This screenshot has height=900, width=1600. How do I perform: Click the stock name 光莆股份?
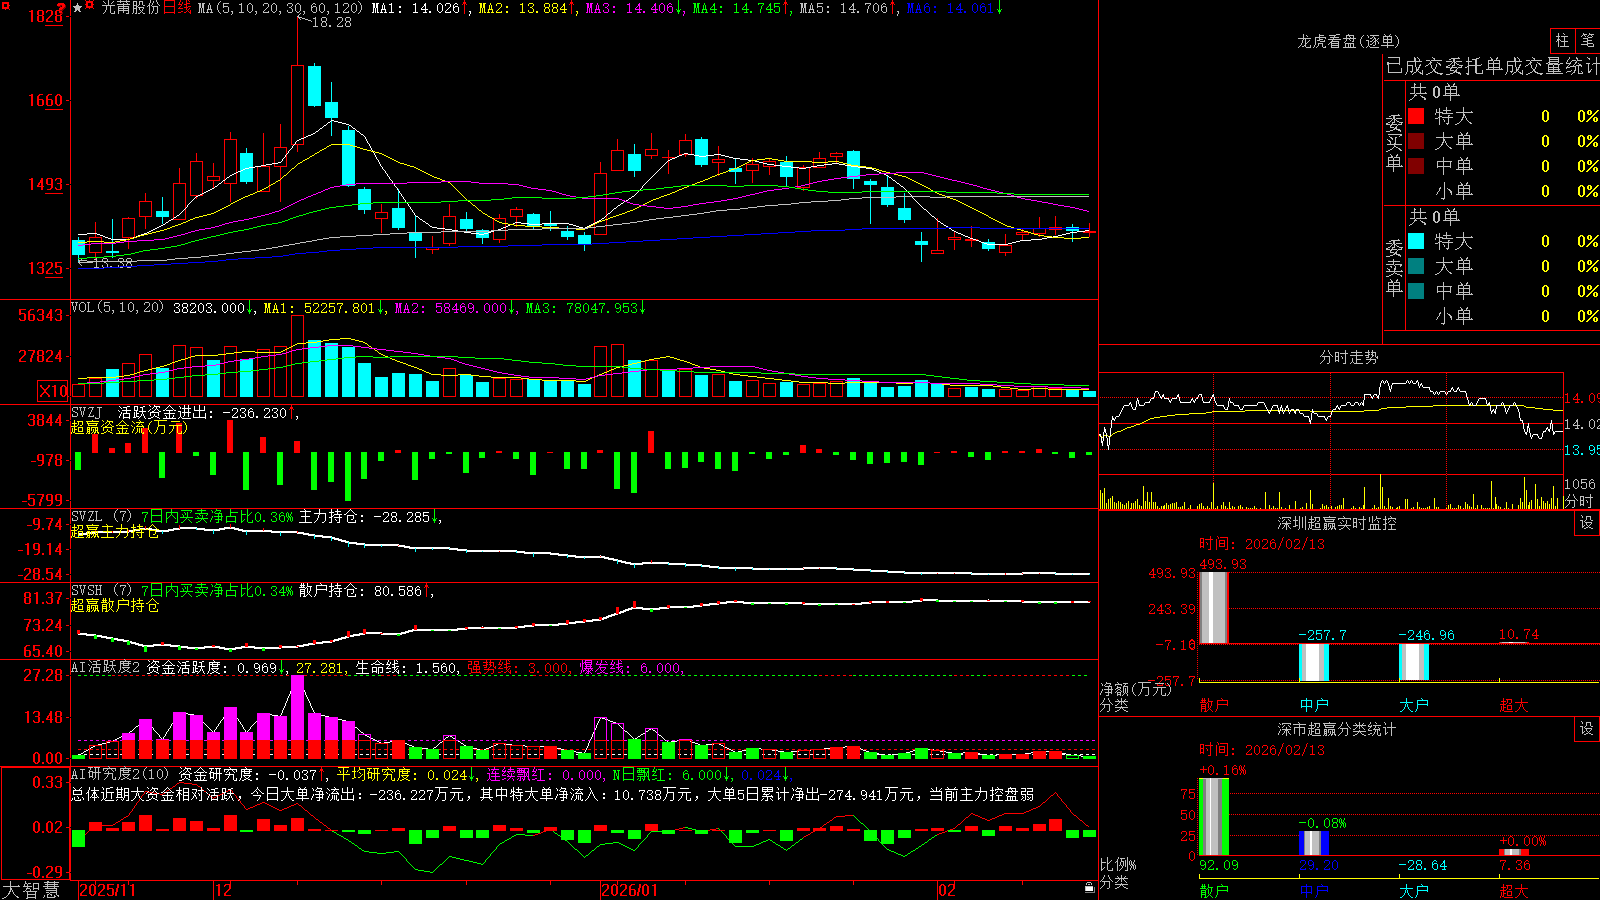coord(130,8)
